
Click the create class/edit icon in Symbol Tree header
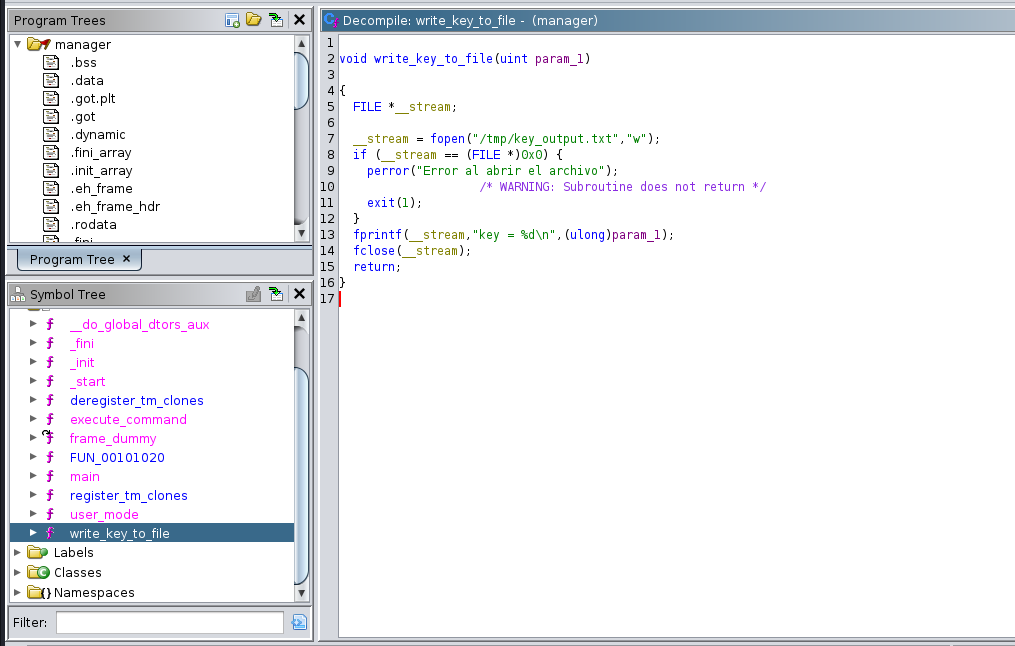click(x=254, y=294)
